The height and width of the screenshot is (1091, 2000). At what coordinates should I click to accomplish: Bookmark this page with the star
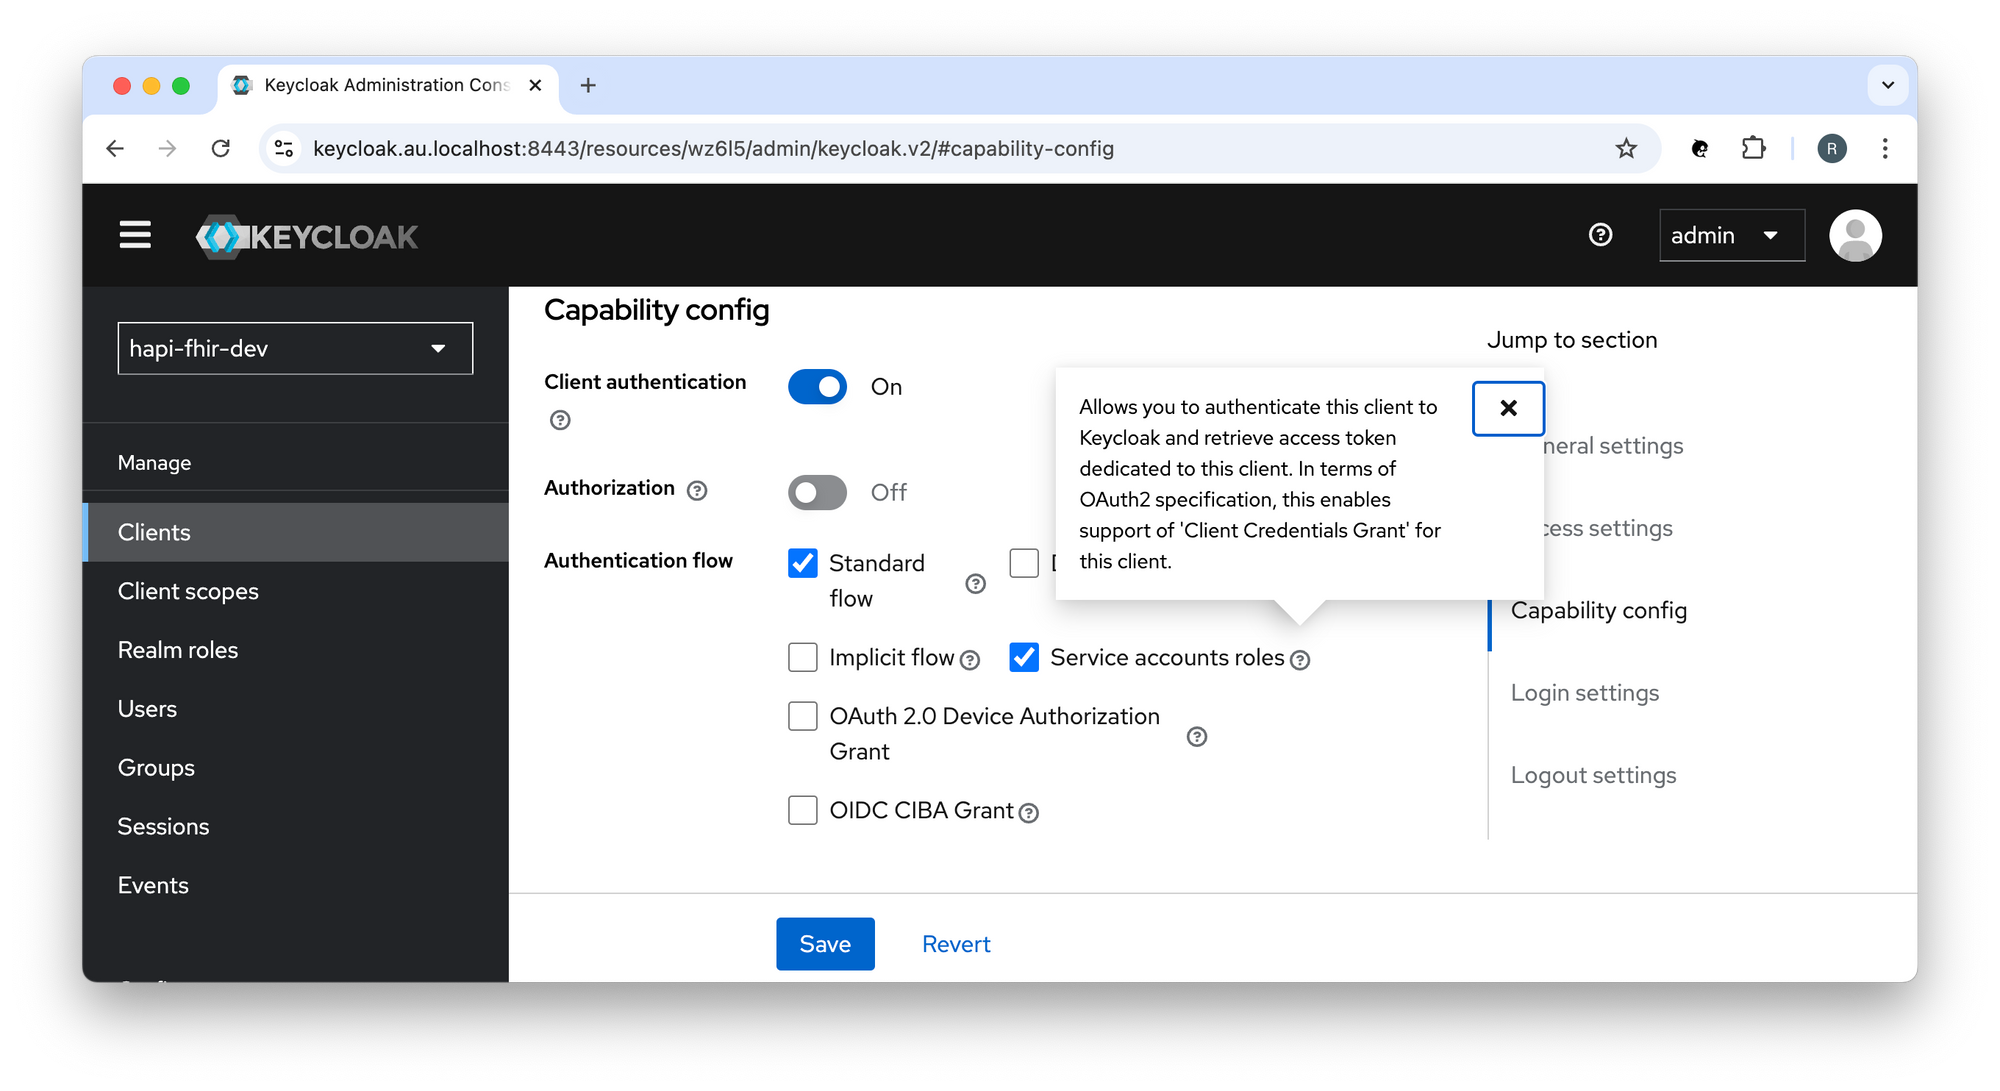1626,149
